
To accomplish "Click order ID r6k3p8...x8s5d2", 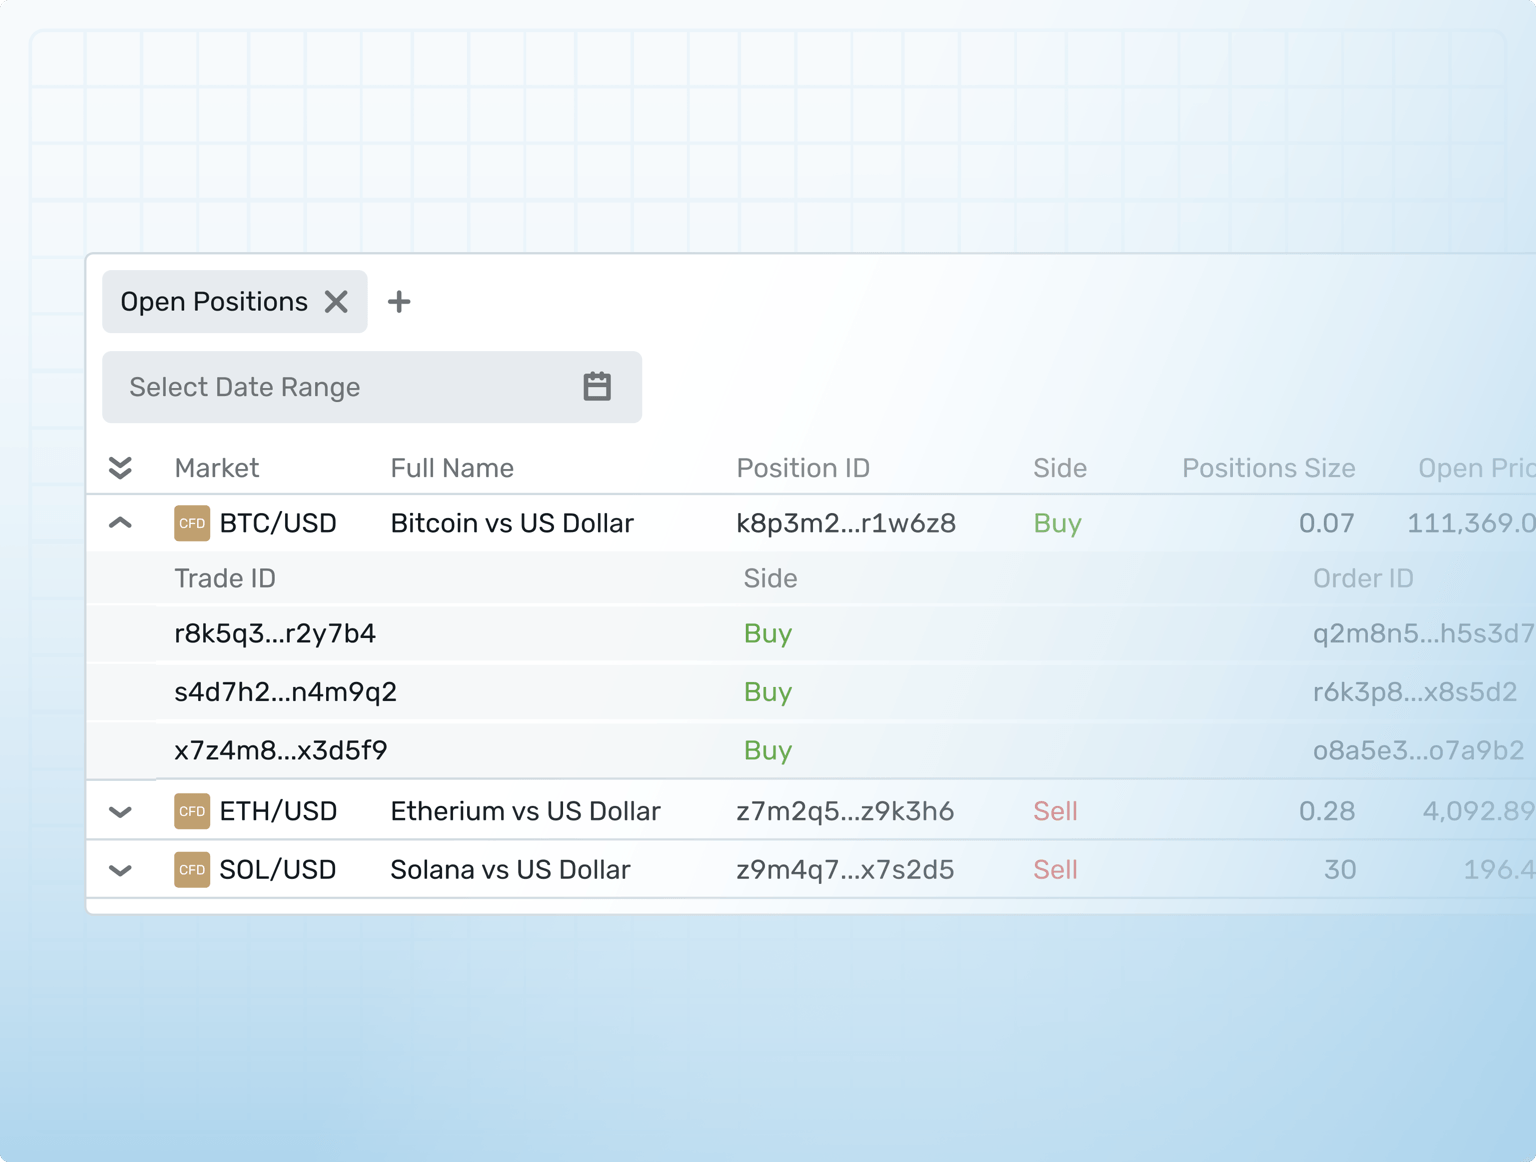I will (1415, 692).
